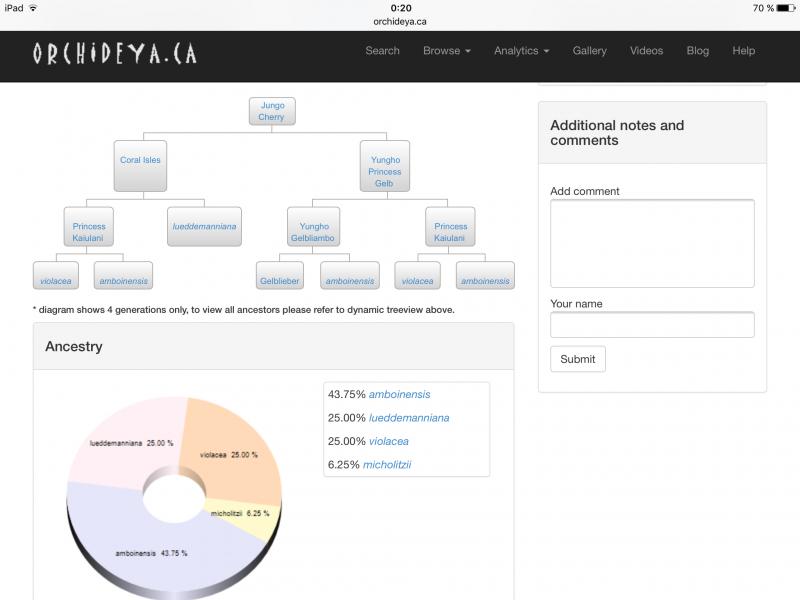Open the micholitzii link in ancestry legend
The image size is (800, 600).
(x=387, y=464)
